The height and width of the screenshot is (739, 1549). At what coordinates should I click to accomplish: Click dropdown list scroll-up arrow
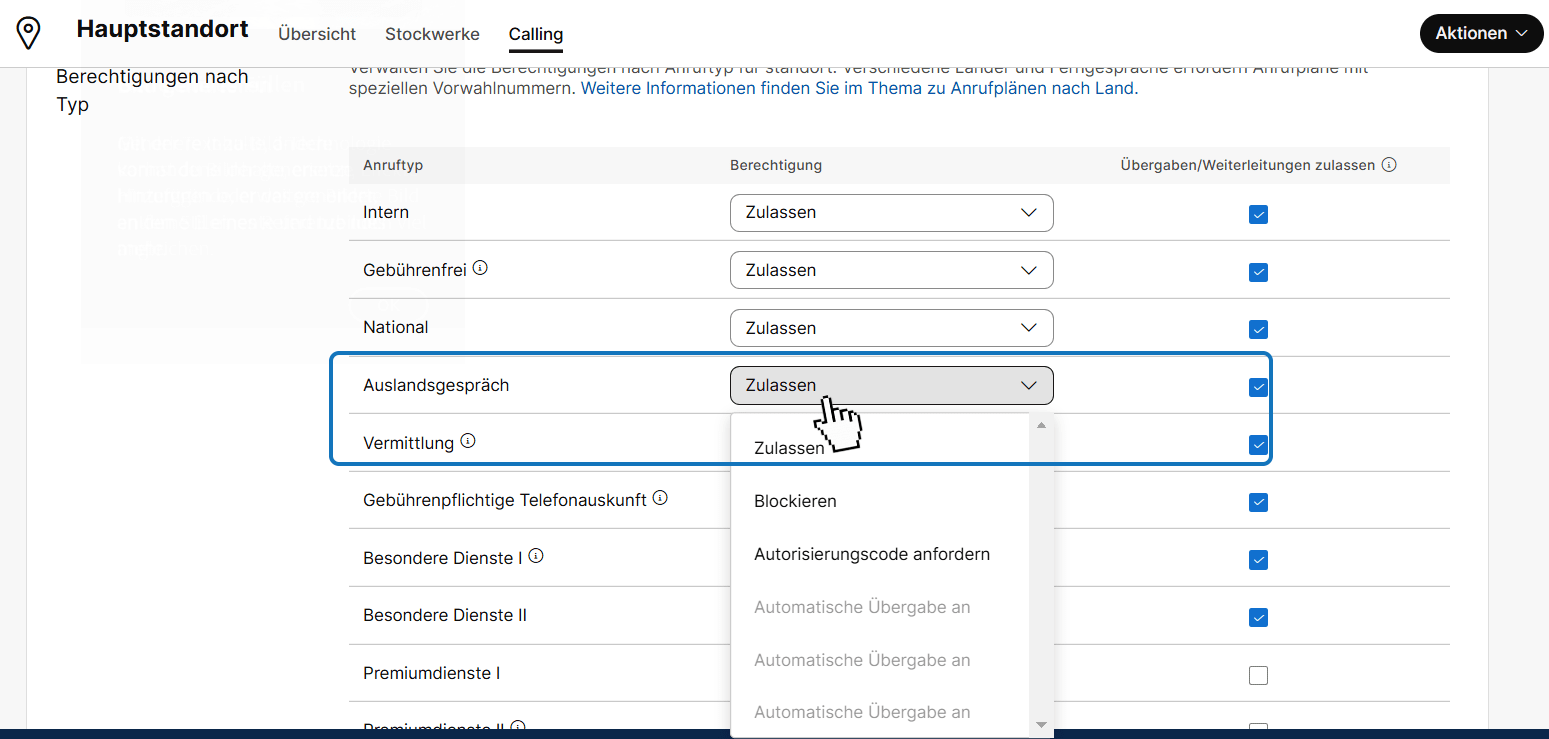click(x=1041, y=425)
